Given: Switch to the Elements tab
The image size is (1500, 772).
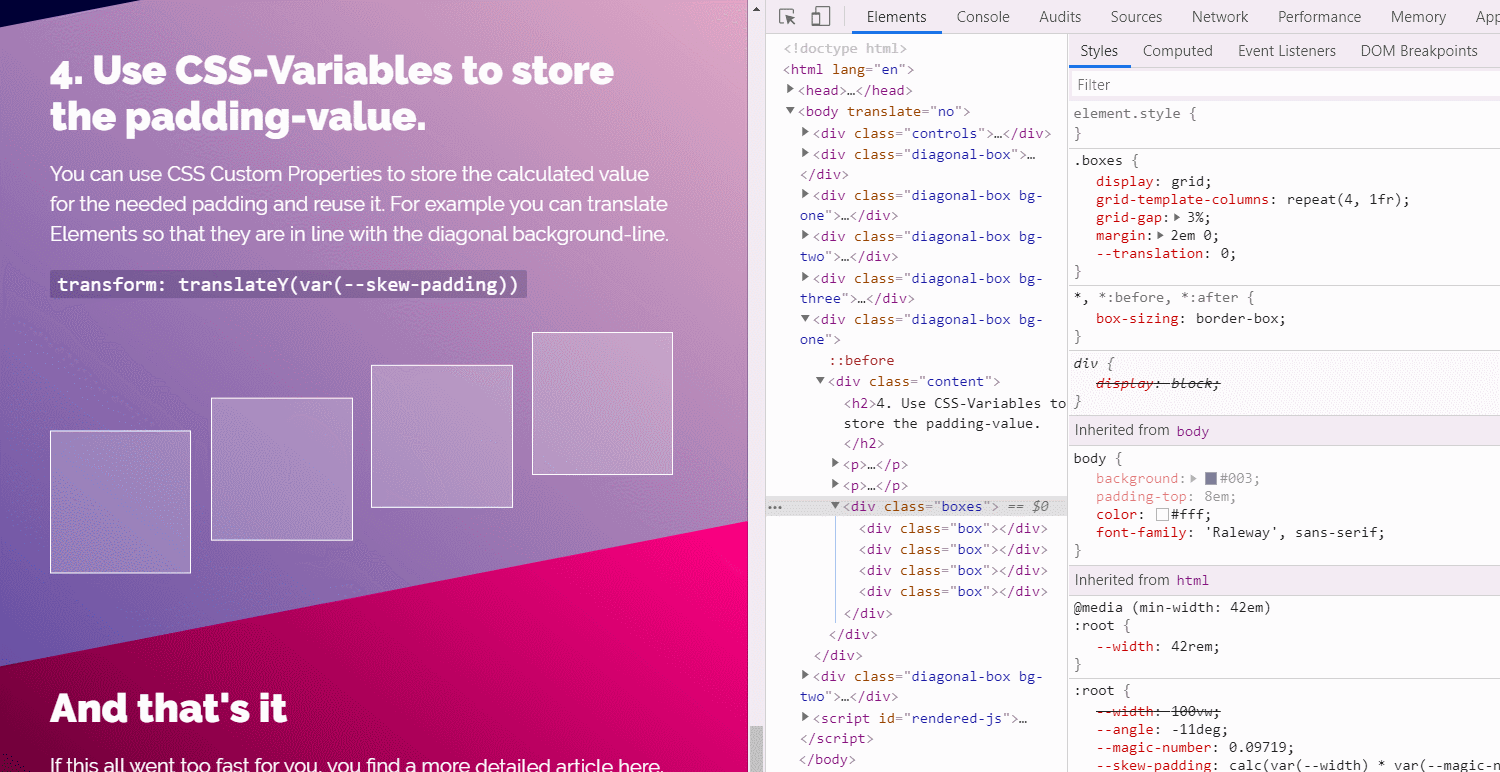Looking at the screenshot, I should 896,17.
